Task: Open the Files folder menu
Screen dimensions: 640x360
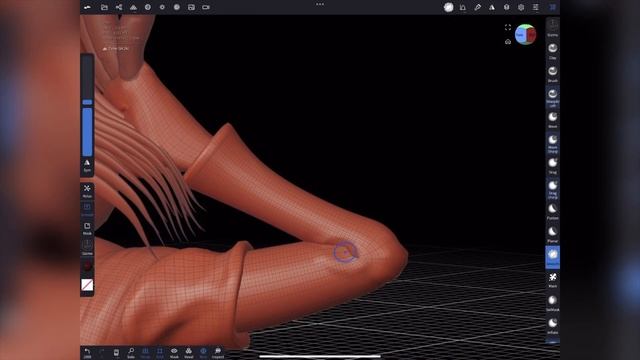Action: [104, 7]
